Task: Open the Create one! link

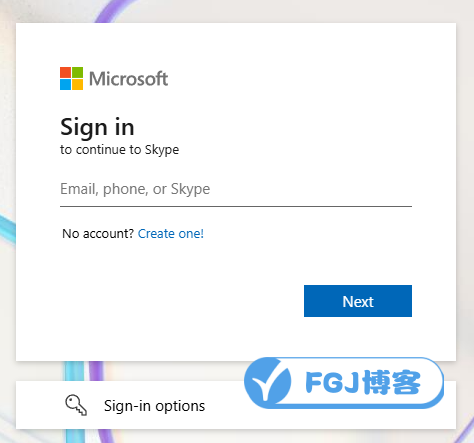Action: click(171, 234)
